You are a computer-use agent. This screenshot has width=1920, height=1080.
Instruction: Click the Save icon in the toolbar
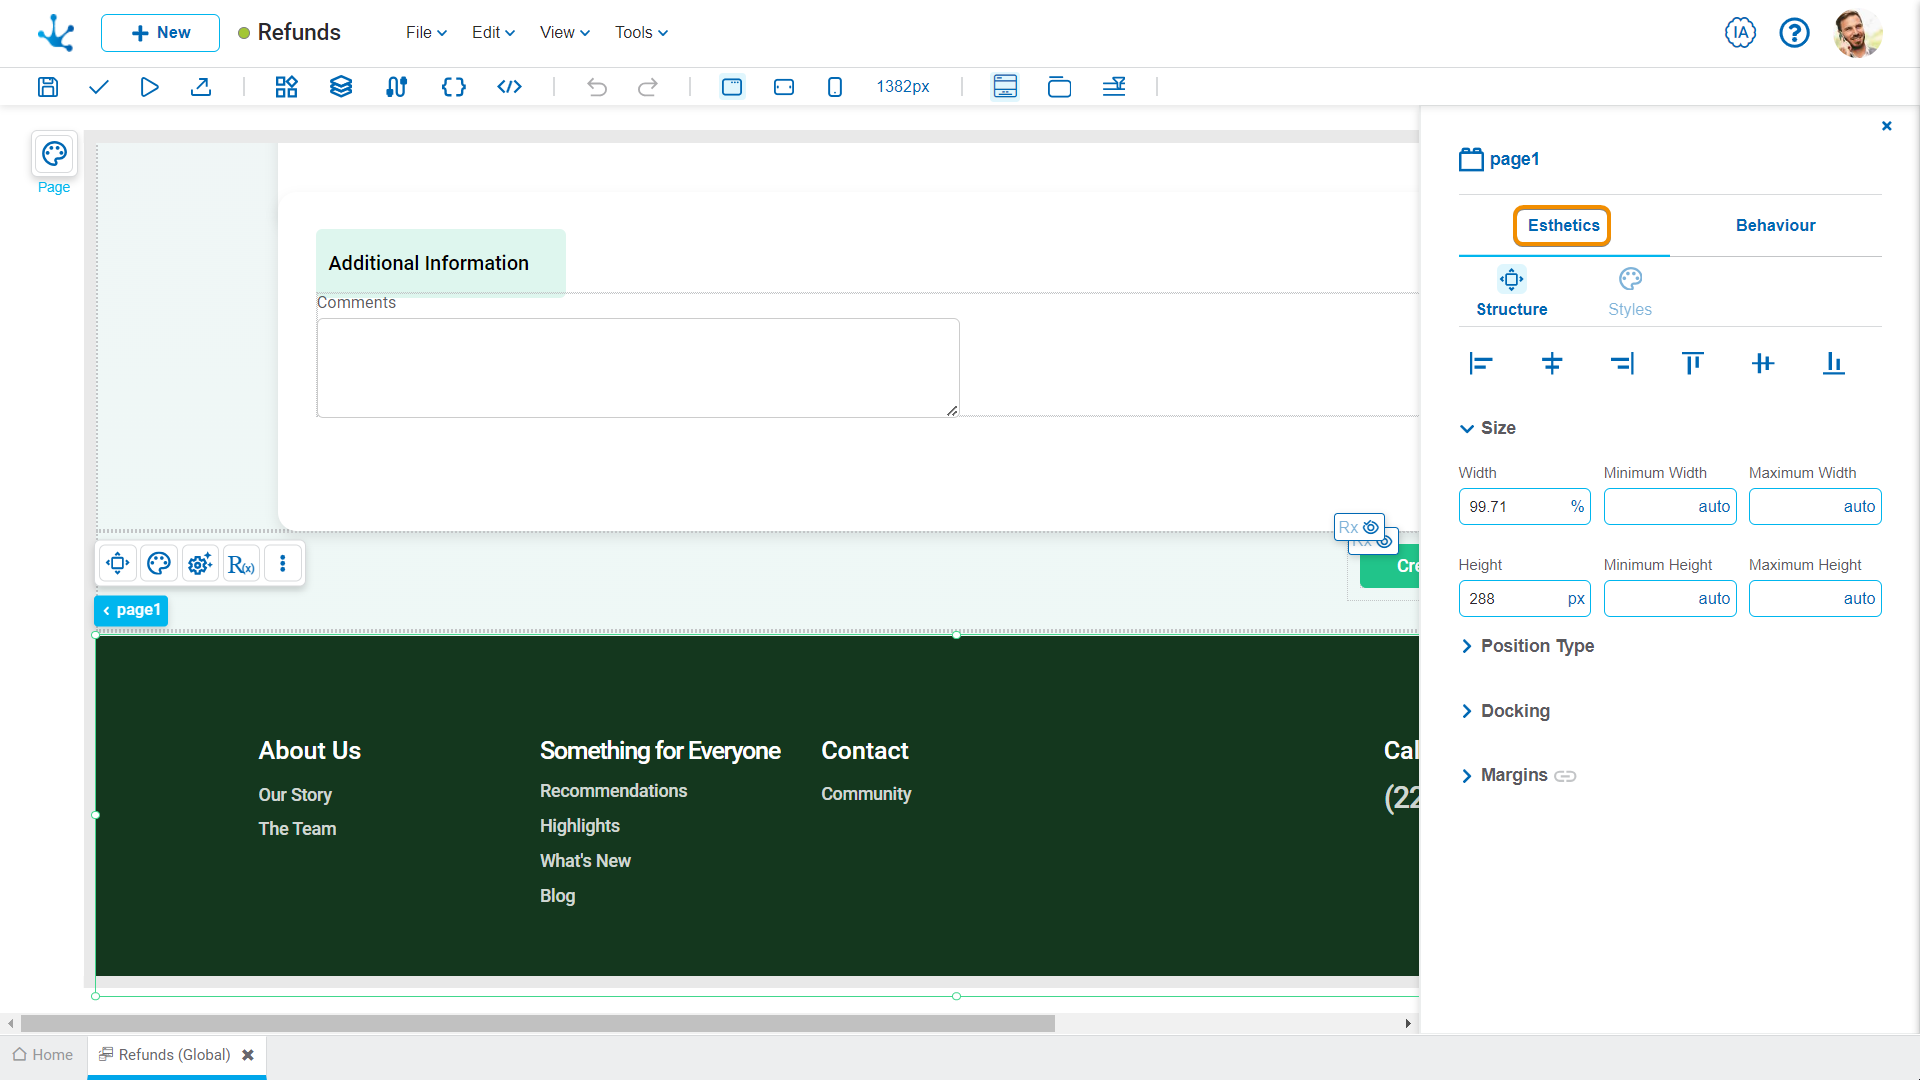[47, 87]
